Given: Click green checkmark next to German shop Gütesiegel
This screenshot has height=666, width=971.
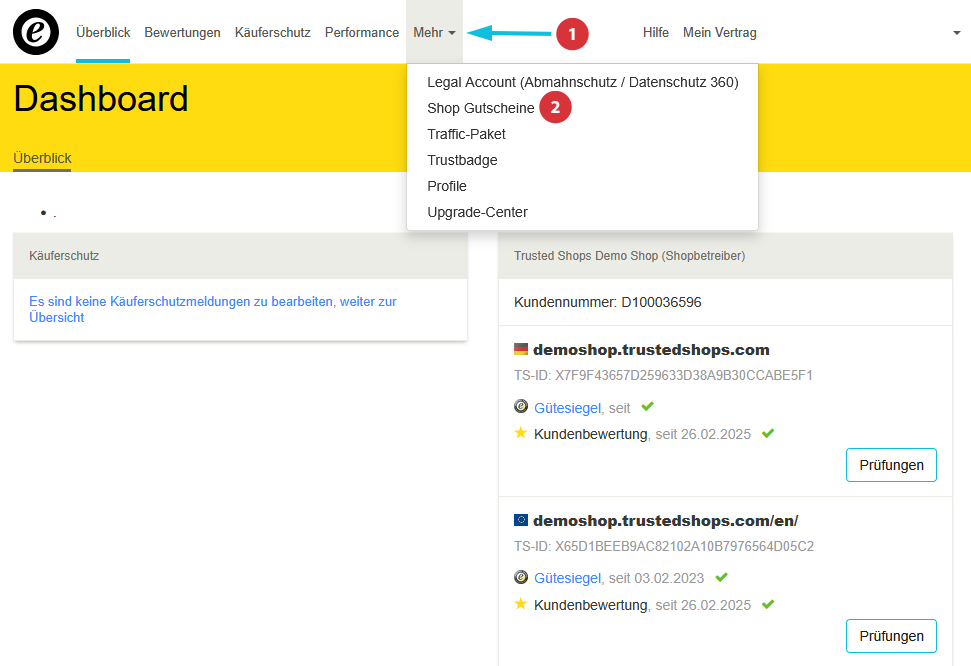Looking at the screenshot, I should pyautogui.click(x=648, y=406).
